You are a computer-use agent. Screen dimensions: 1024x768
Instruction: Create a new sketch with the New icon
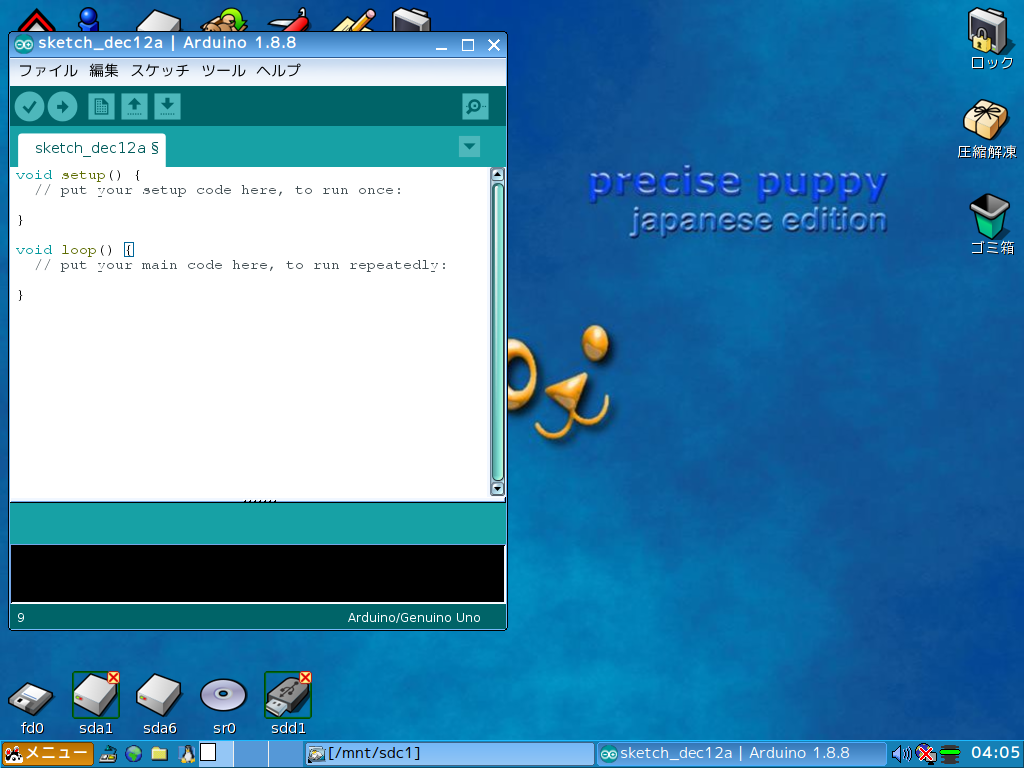[101, 106]
